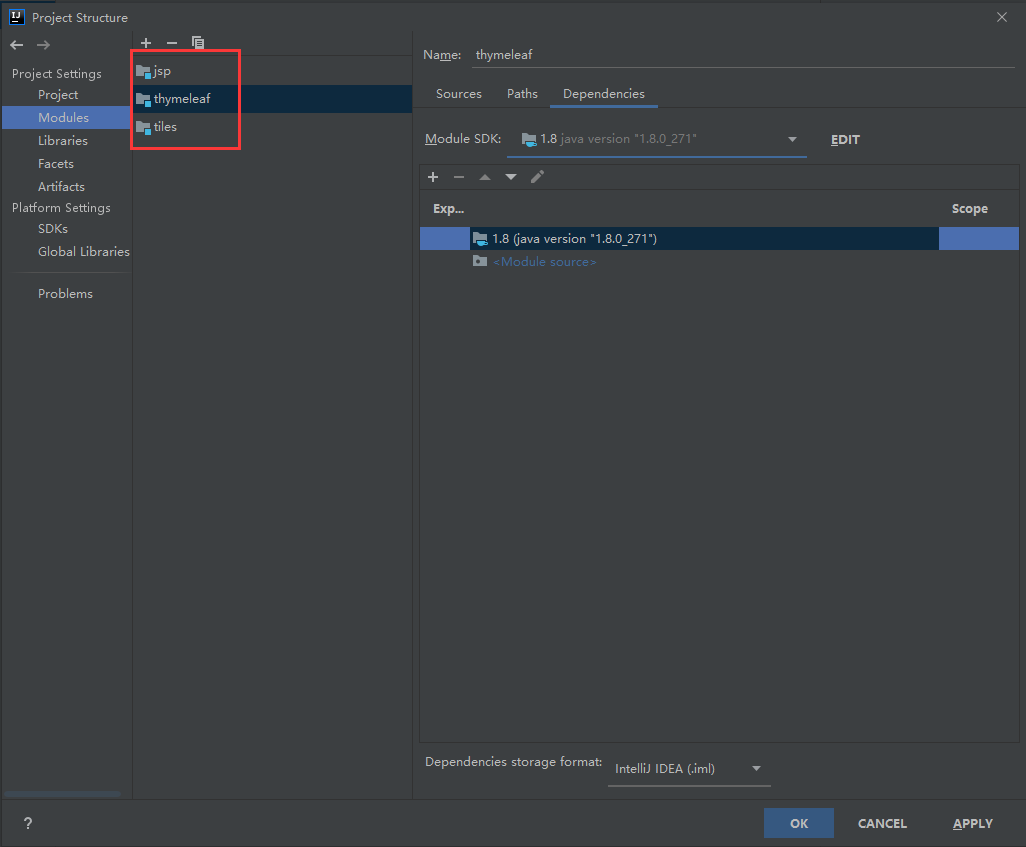Select the Module source row
Screen dimensions: 1026x847
719,262
